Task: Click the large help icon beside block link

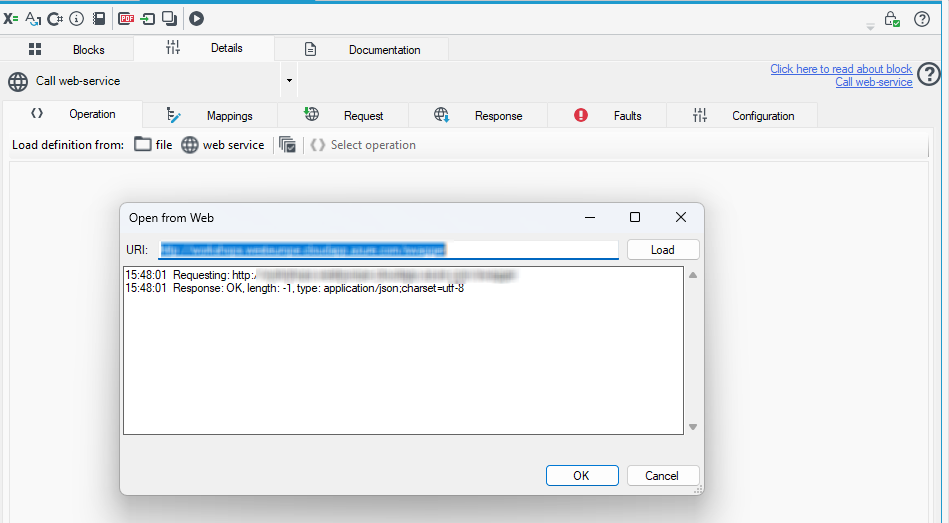Action: coord(929,74)
